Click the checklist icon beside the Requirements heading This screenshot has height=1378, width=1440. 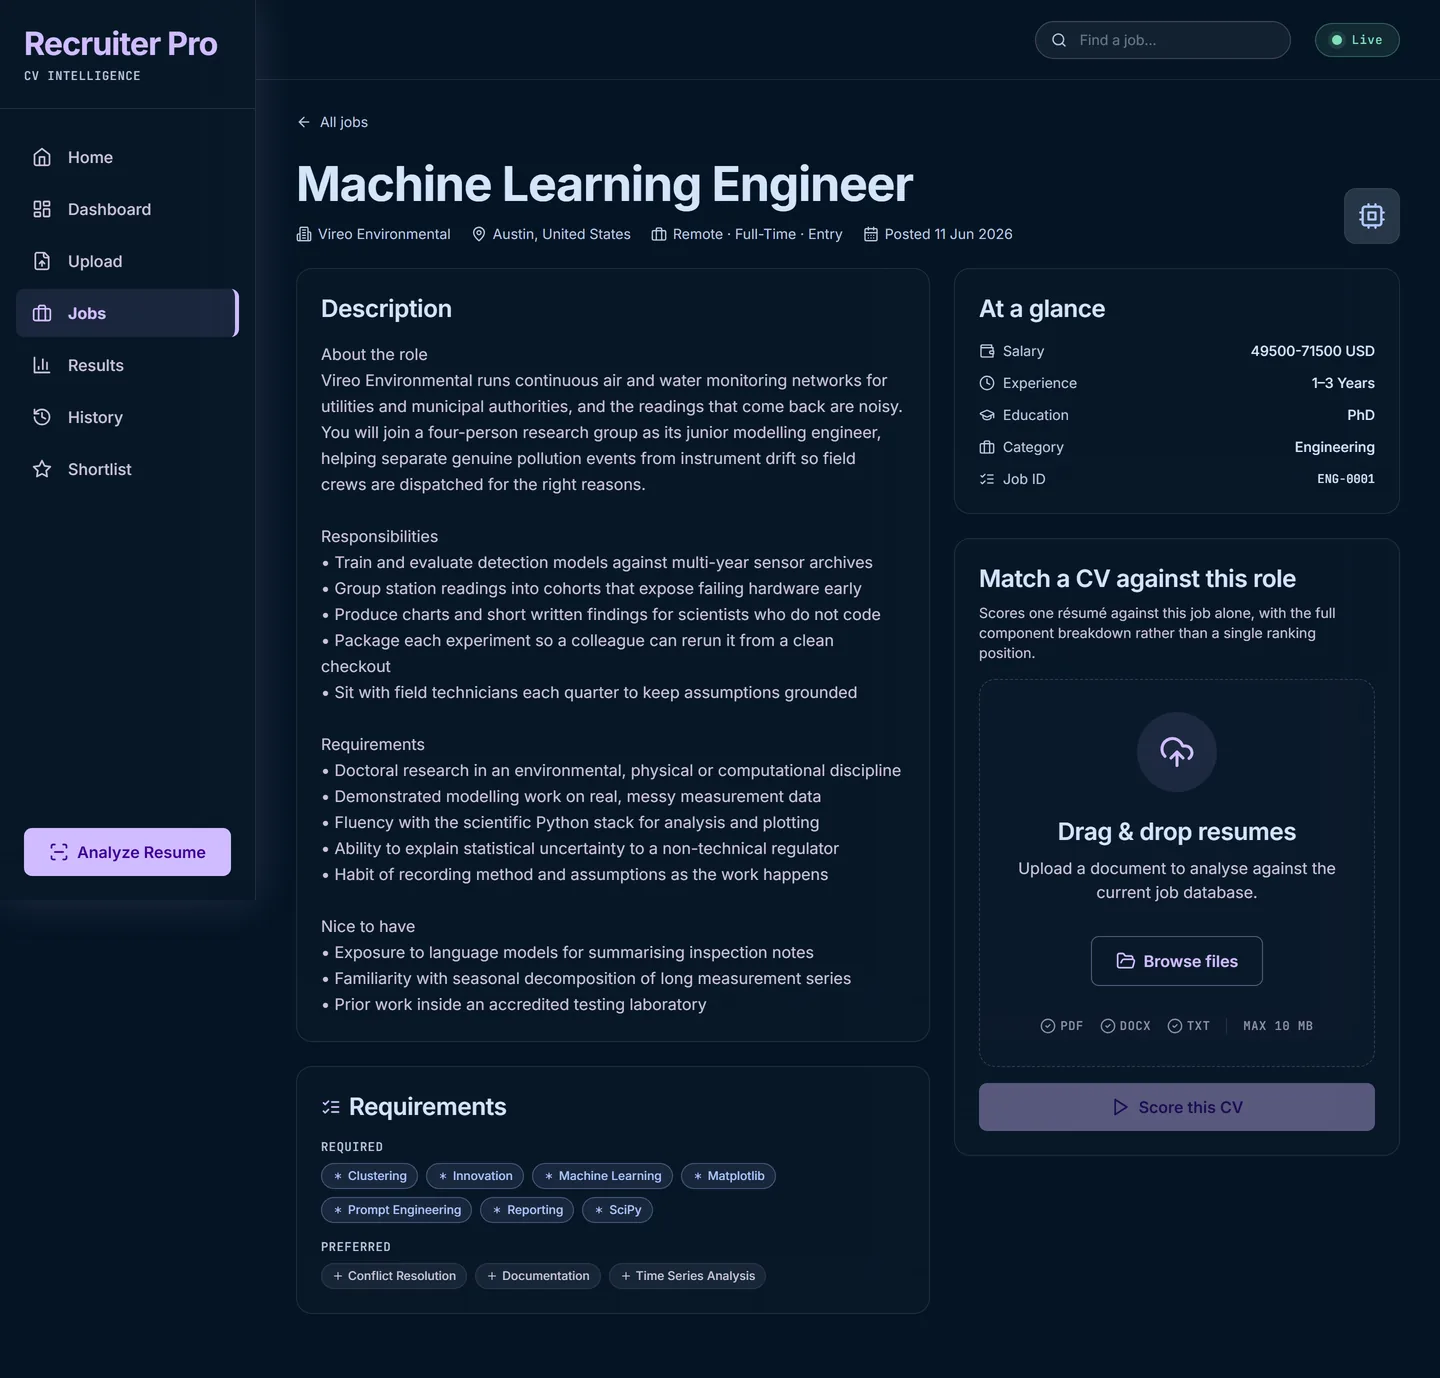pos(331,1107)
